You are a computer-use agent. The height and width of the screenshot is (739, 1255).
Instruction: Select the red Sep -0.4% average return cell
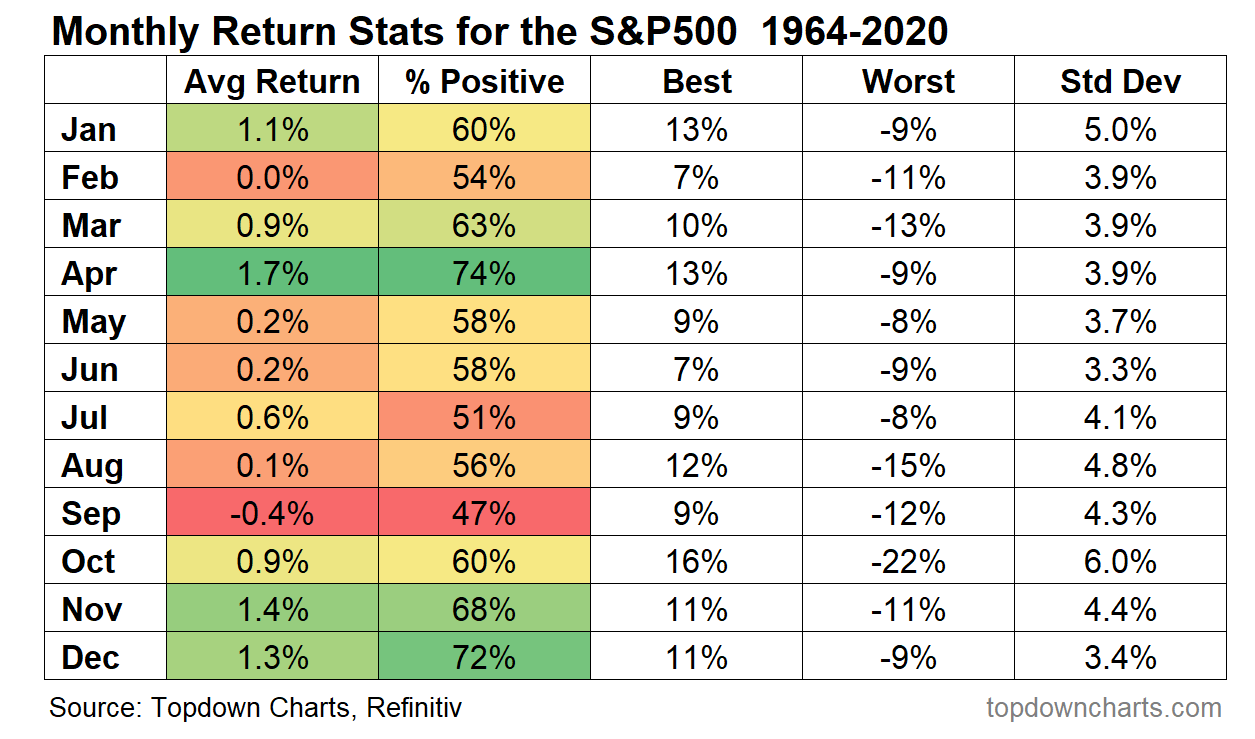pyautogui.click(x=272, y=514)
